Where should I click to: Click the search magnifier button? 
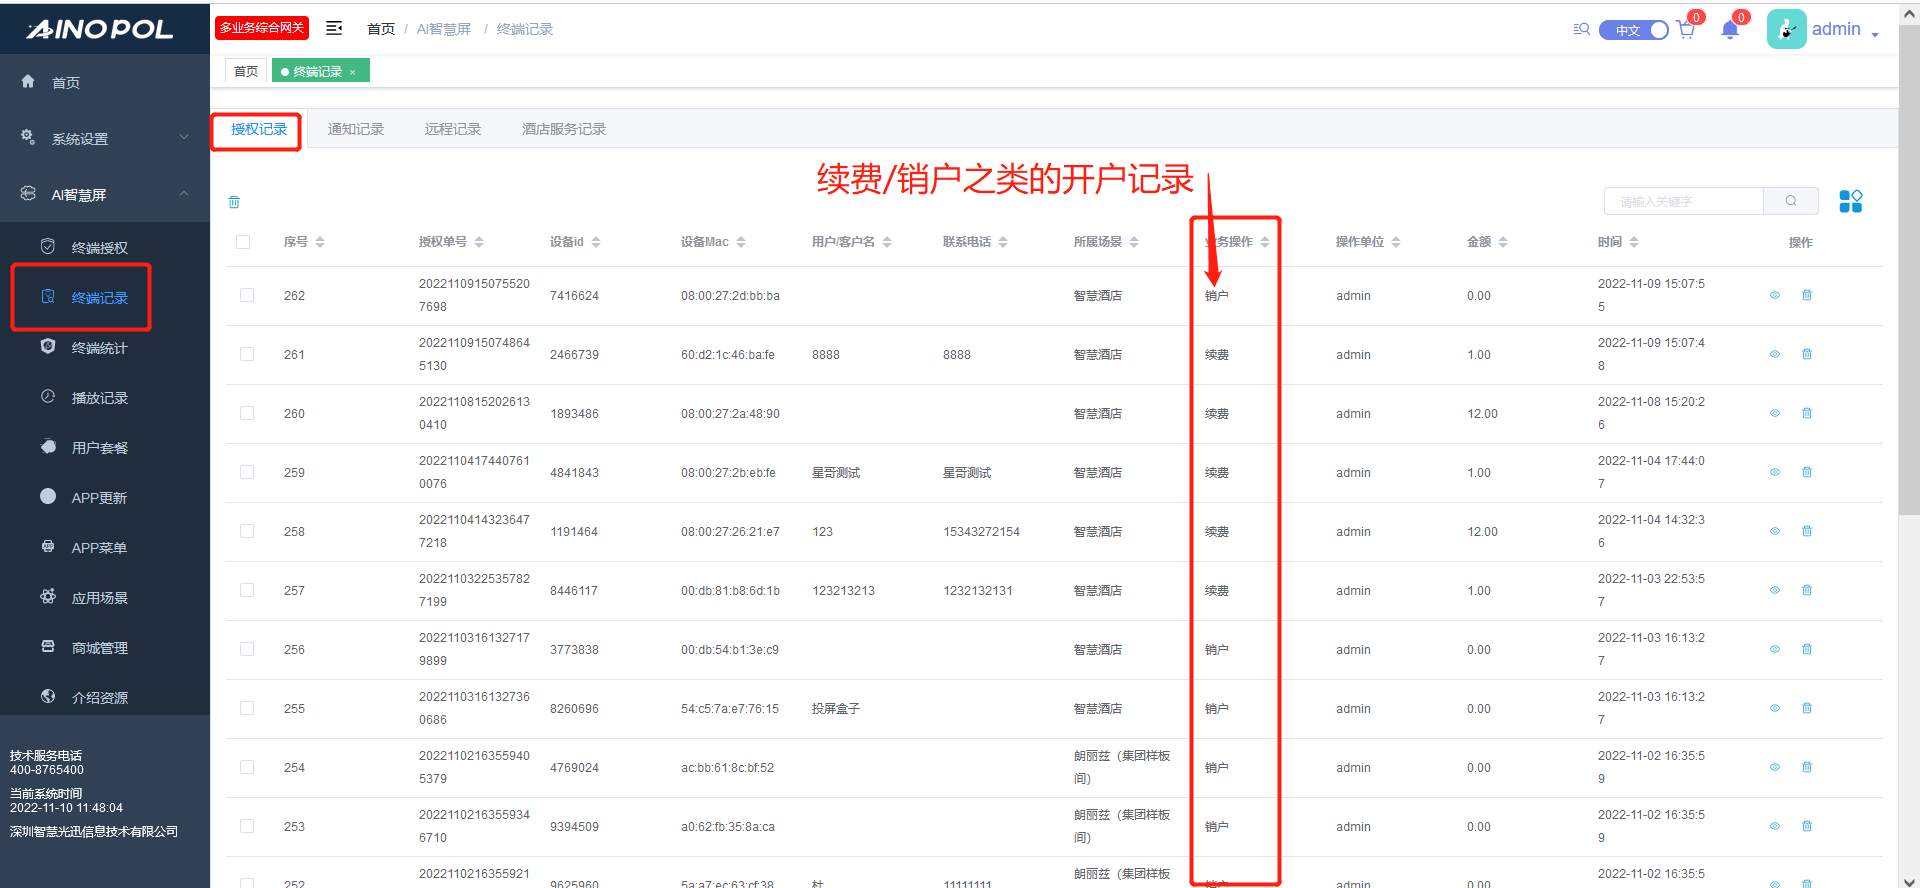1791,201
